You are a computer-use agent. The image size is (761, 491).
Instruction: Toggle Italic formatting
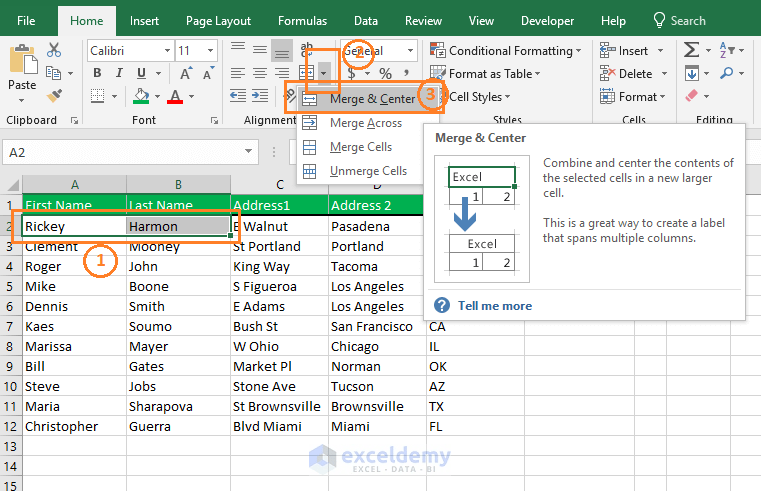119,73
